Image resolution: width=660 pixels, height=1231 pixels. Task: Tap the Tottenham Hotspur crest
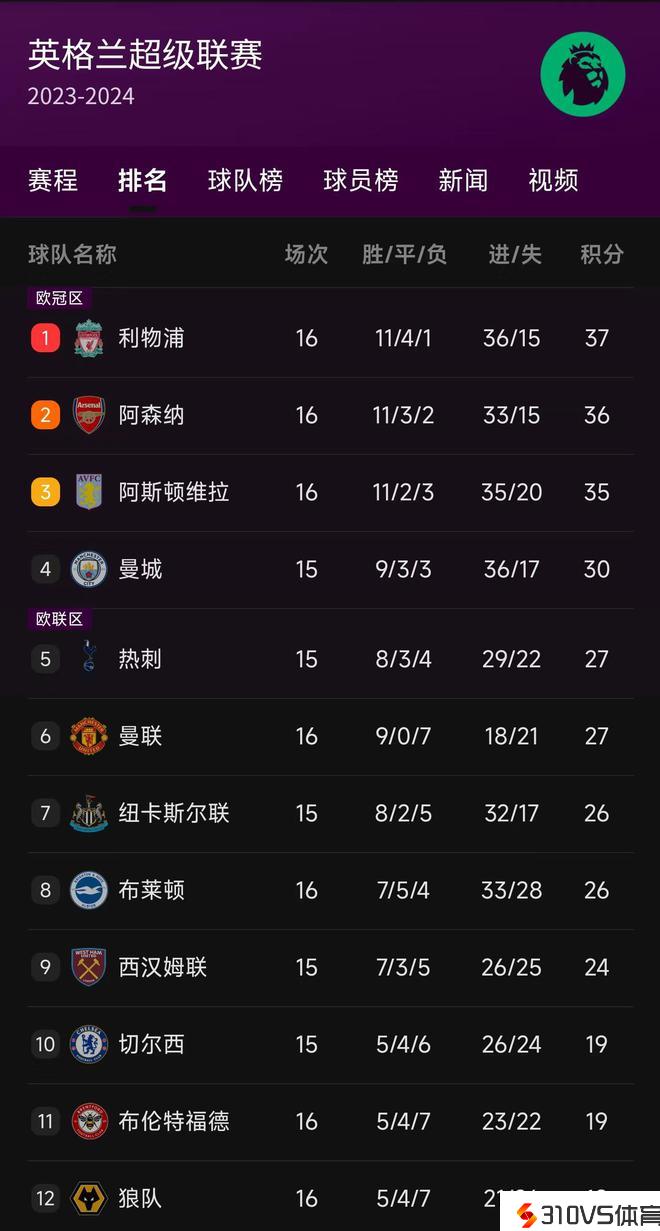pyautogui.click(x=89, y=658)
